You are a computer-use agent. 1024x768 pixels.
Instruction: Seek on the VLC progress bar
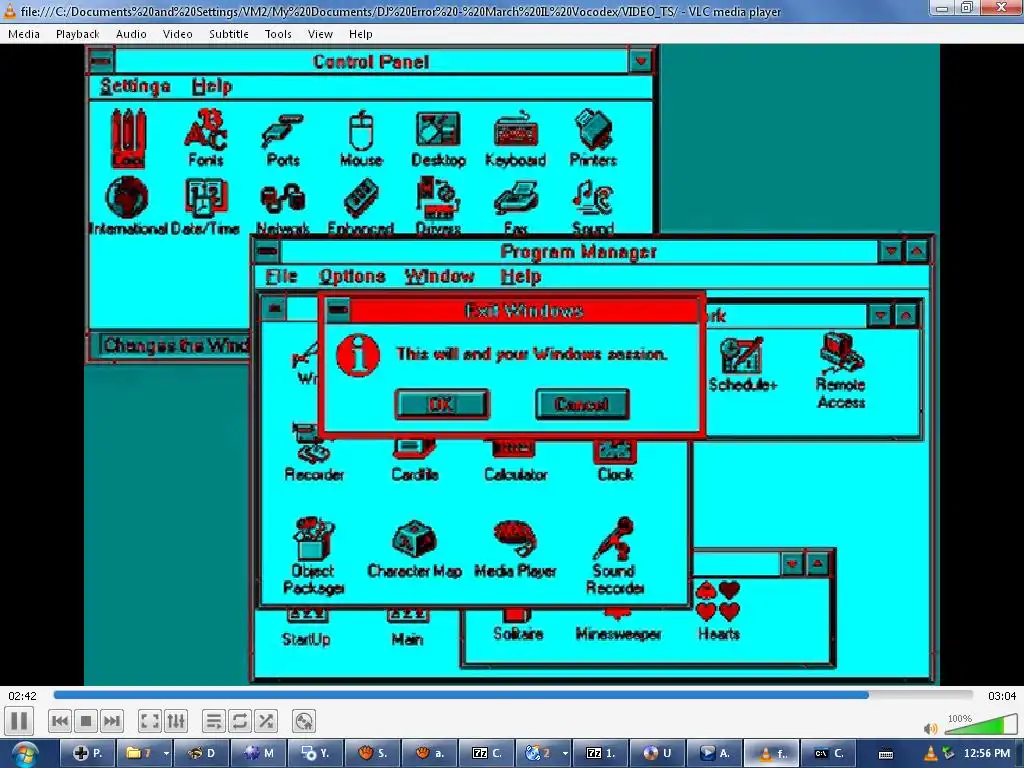point(513,696)
